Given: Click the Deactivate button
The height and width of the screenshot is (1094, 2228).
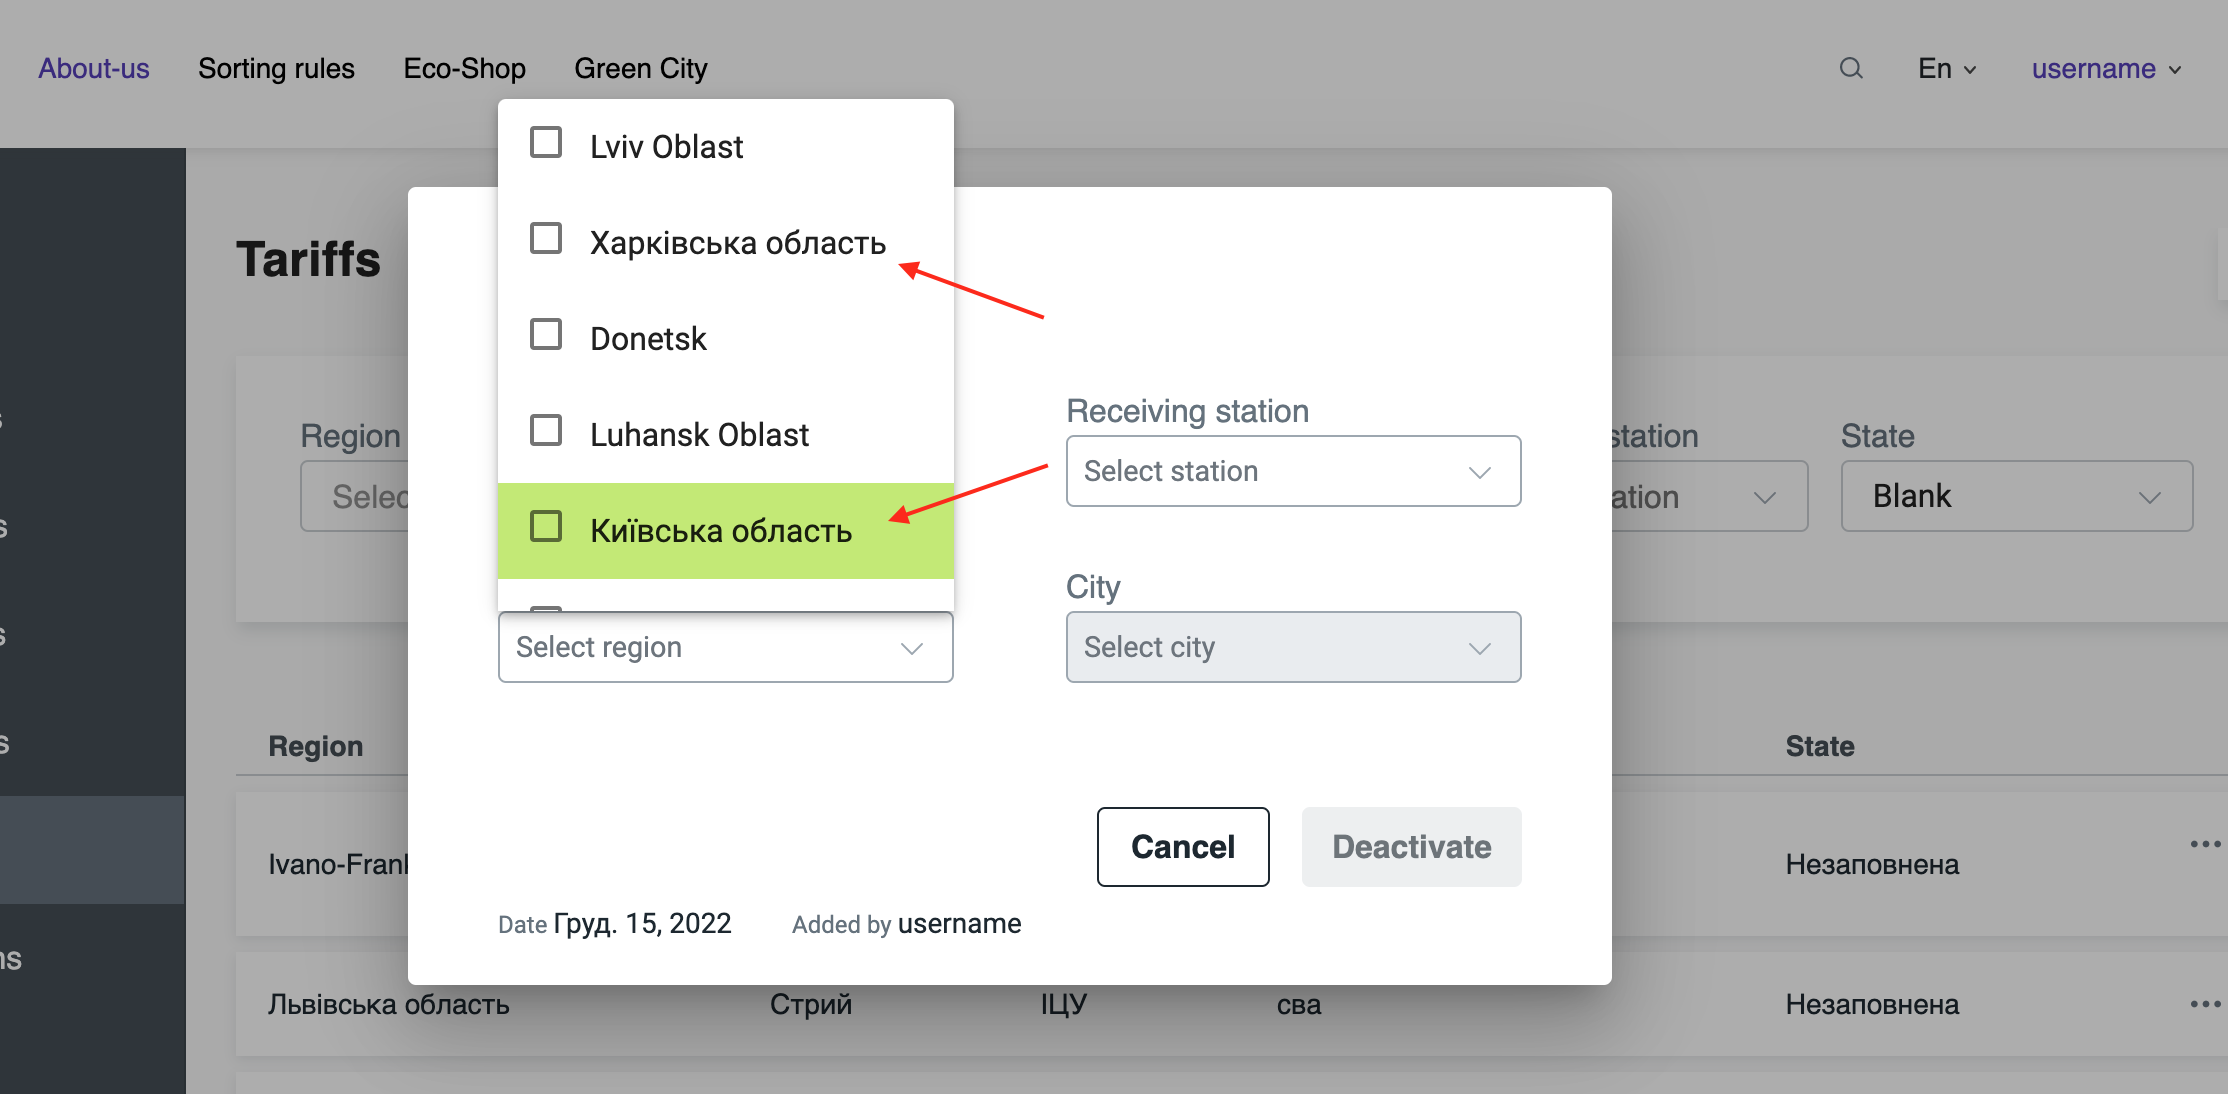Looking at the screenshot, I should [1411, 847].
